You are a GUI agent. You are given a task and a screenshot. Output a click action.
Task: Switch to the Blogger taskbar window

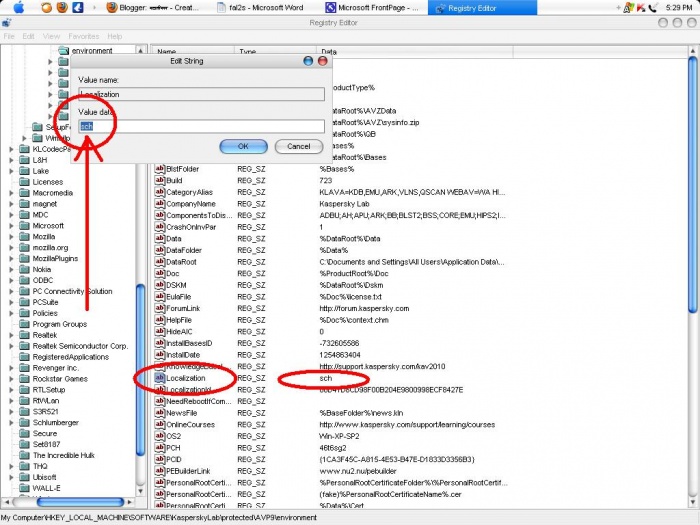pyautogui.click(x=153, y=7)
